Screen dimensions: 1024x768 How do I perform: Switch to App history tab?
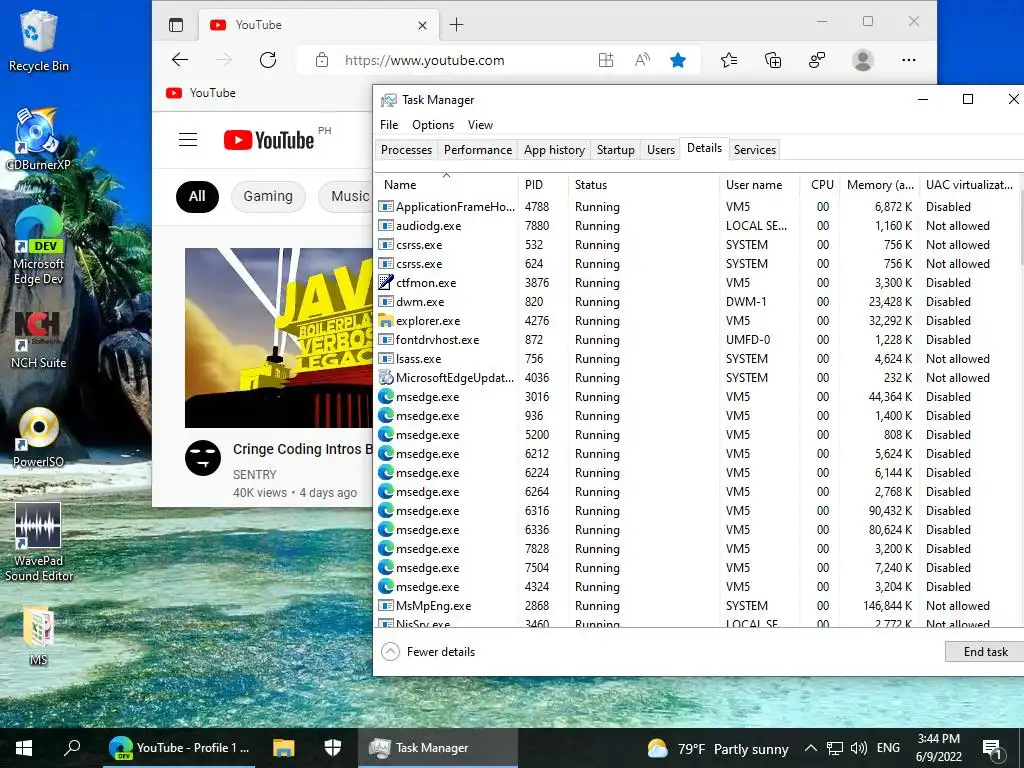pyautogui.click(x=554, y=150)
